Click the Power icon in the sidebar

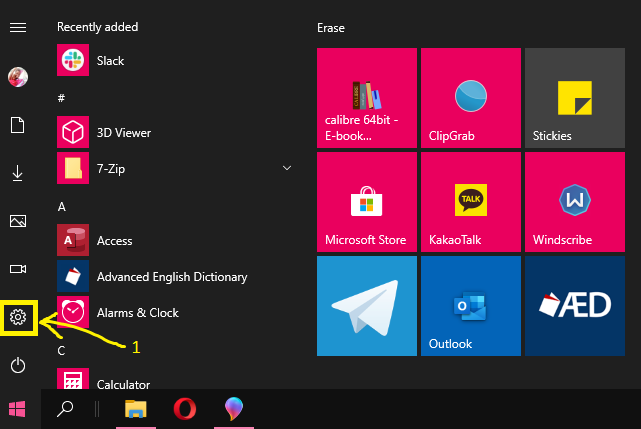pyautogui.click(x=18, y=365)
